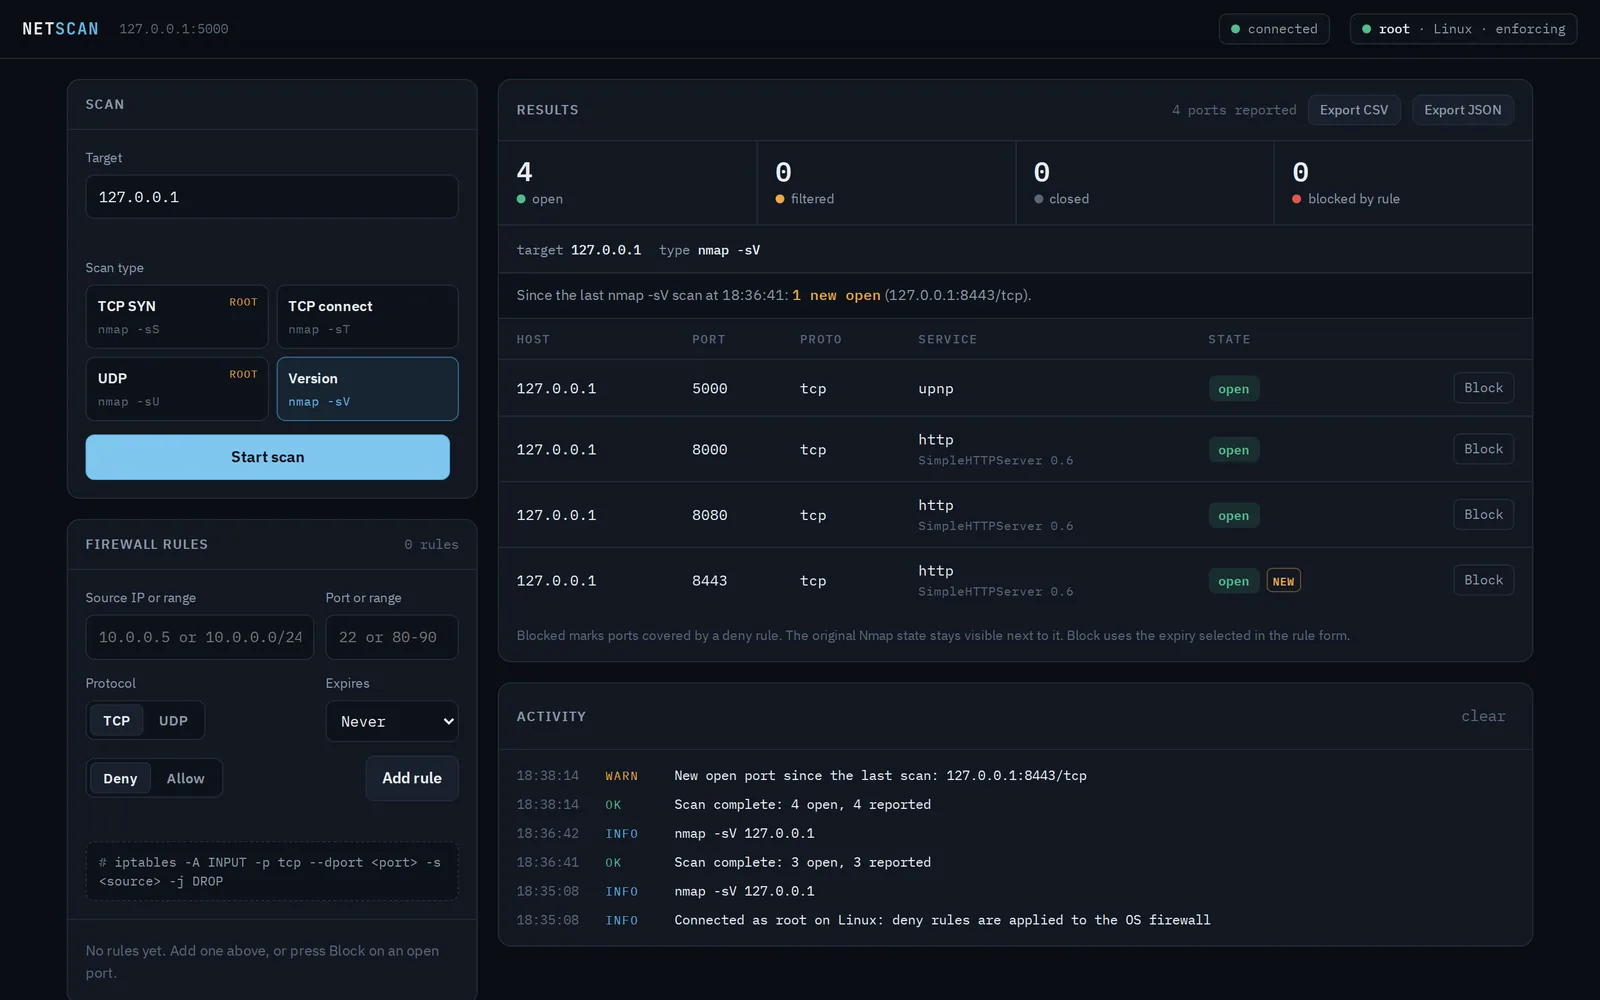The width and height of the screenshot is (1600, 1000).
Task: Click the SERVICE column header
Action: tap(947, 340)
